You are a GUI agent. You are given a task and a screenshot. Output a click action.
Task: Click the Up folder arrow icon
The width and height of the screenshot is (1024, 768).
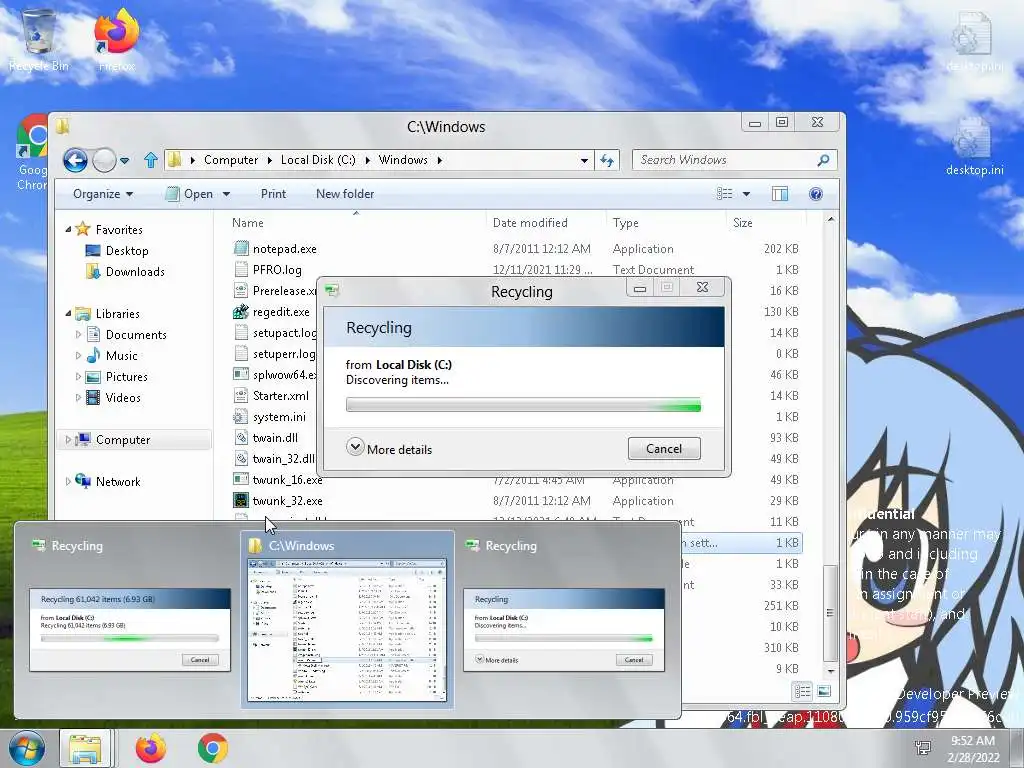click(151, 160)
